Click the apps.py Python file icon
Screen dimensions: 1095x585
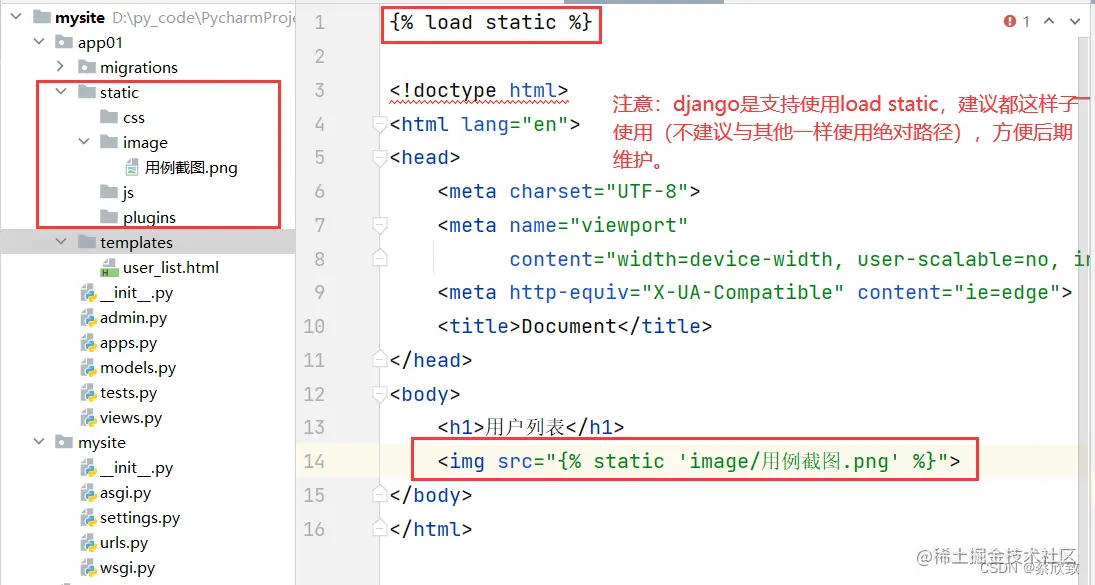coord(88,343)
